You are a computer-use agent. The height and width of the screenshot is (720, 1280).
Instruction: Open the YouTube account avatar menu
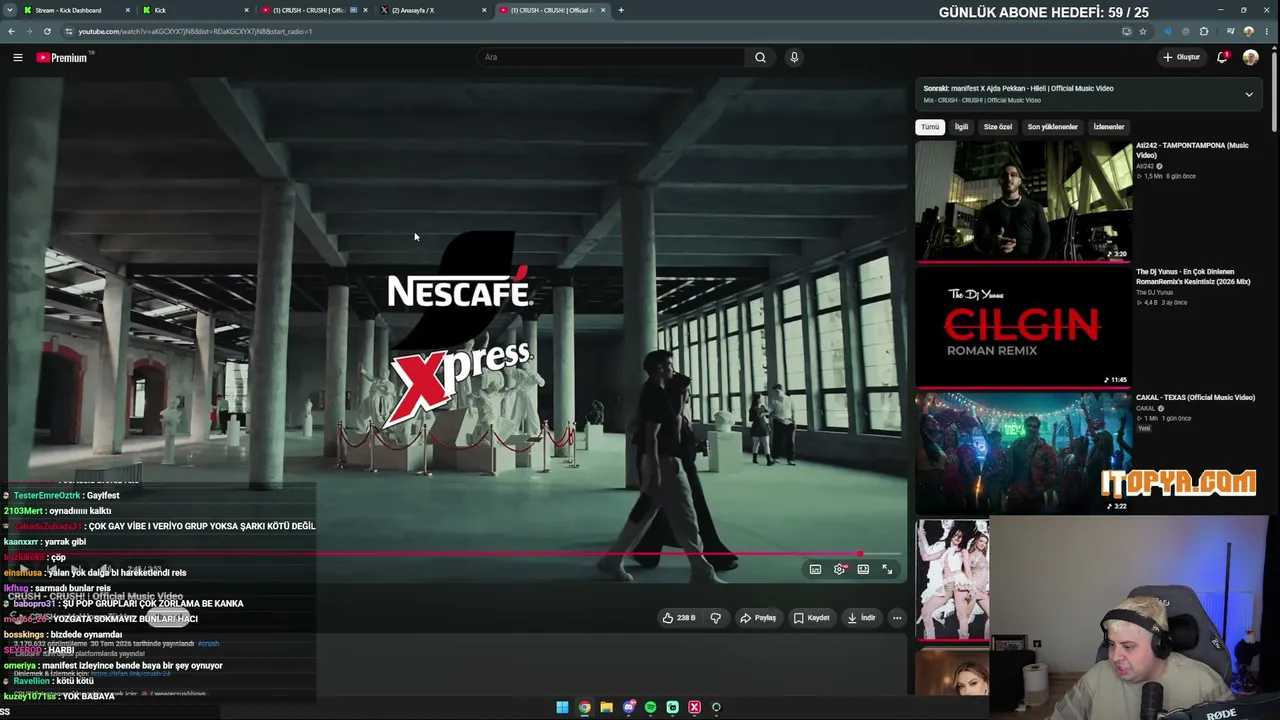point(1250,57)
